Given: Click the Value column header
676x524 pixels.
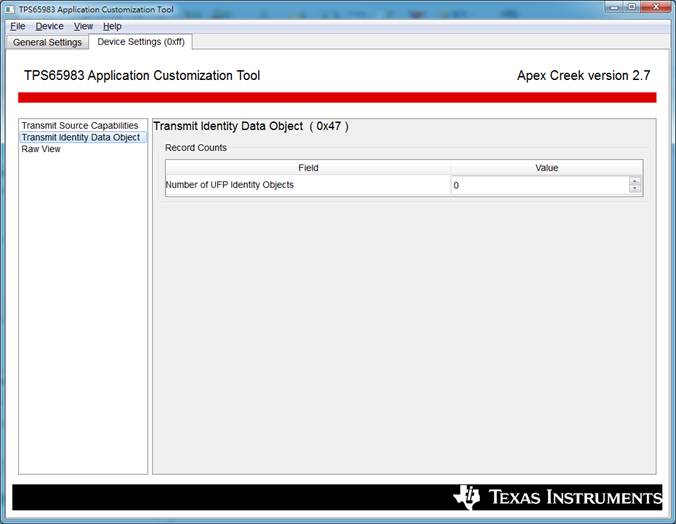Looking at the screenshot, I should pyautogui.click(x=547, y=168).
